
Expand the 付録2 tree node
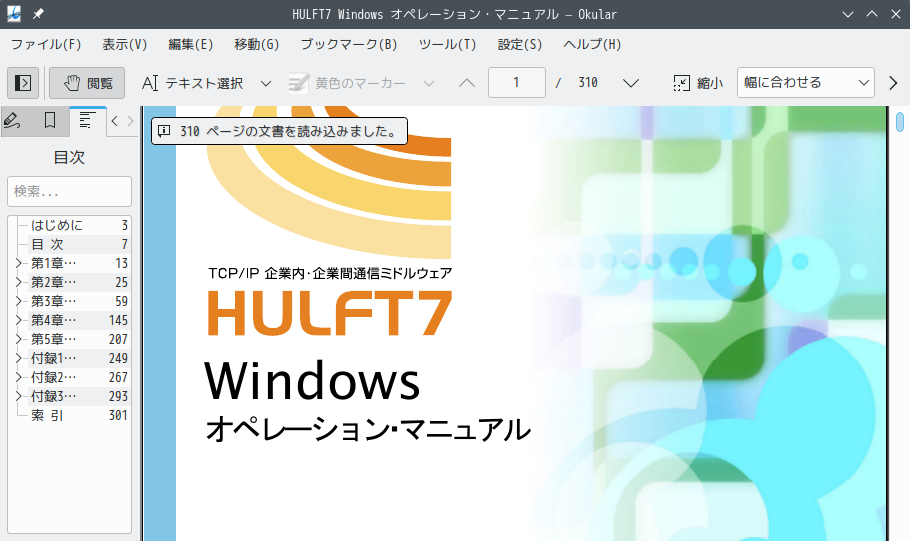pos(19,377)
